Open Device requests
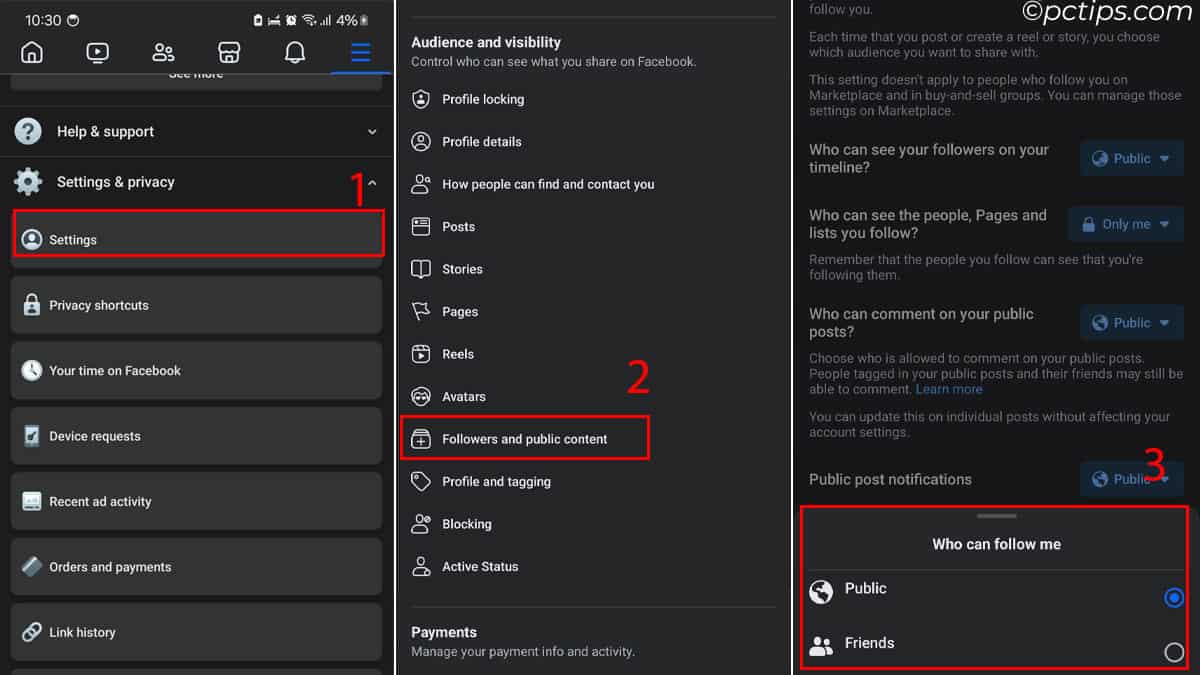1200x675 pixels. point(197,436)
